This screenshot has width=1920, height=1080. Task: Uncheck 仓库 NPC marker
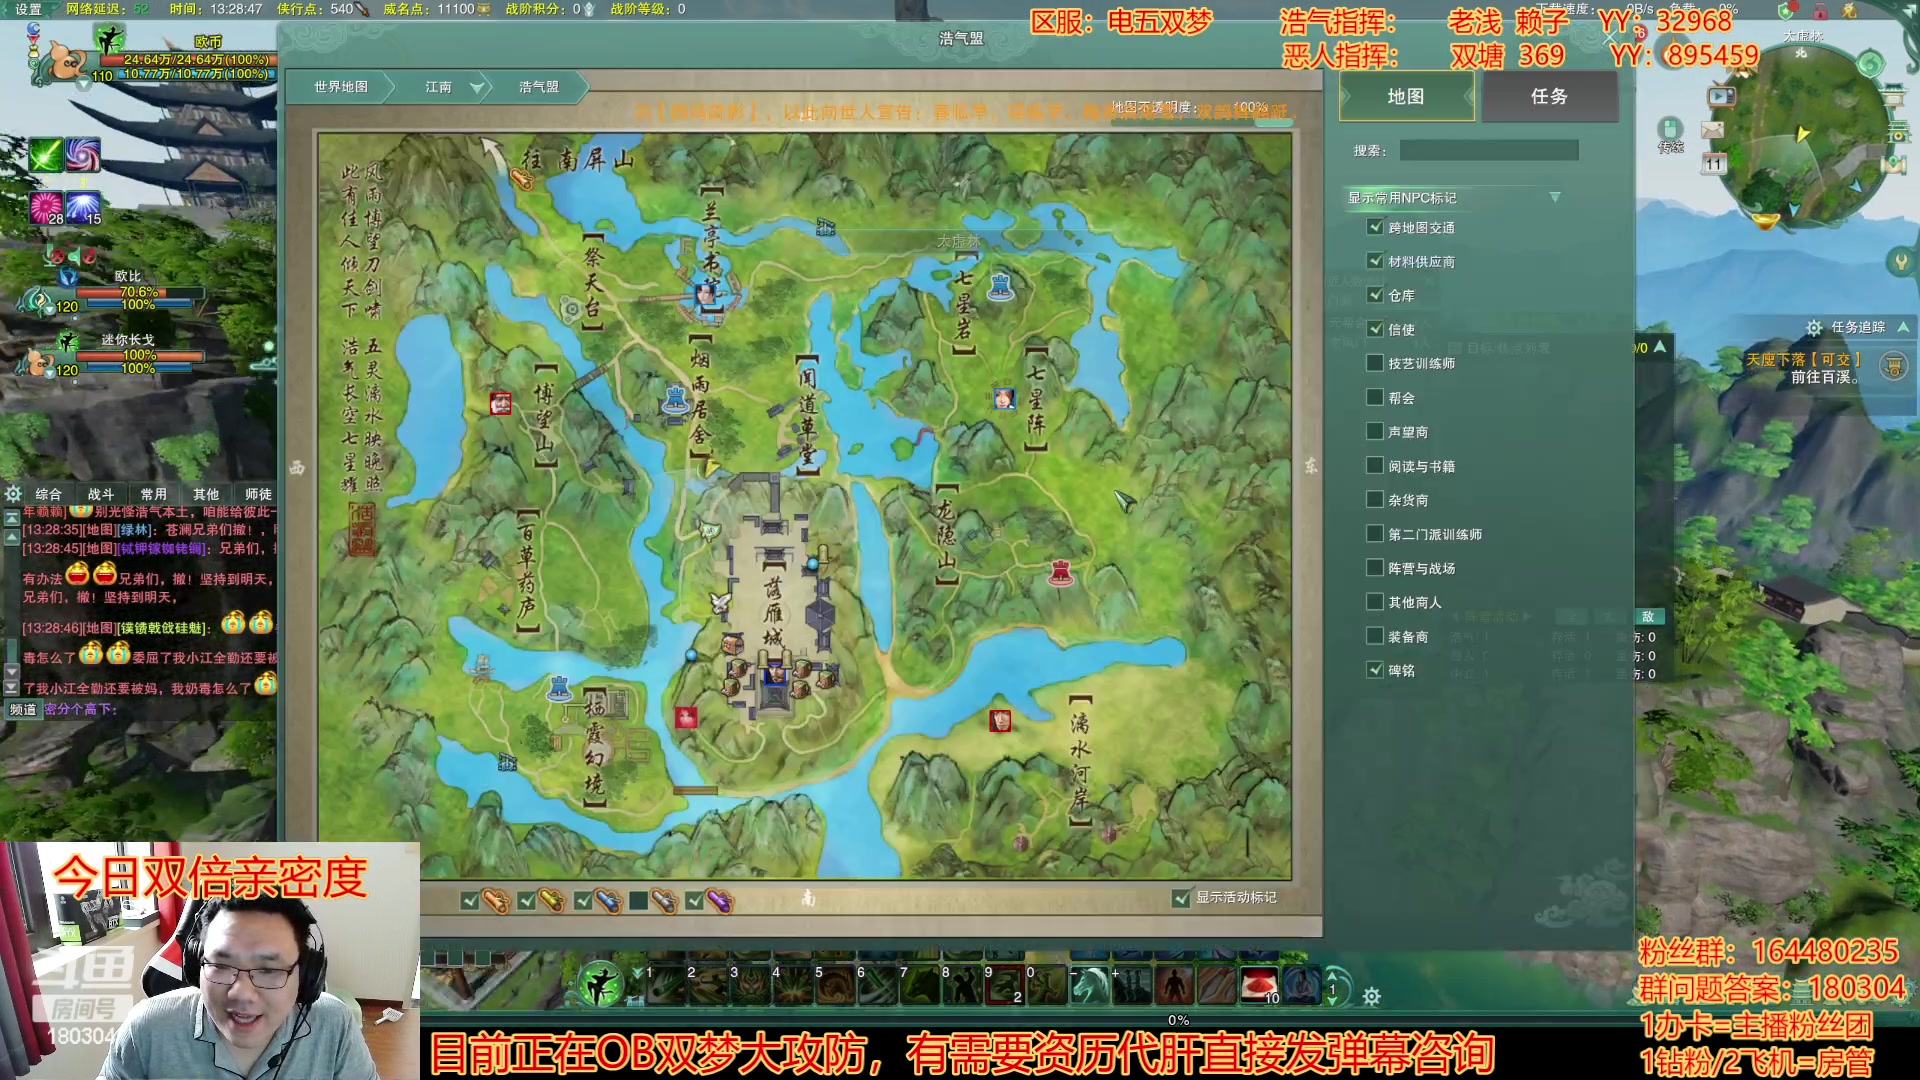[1375, 295]
